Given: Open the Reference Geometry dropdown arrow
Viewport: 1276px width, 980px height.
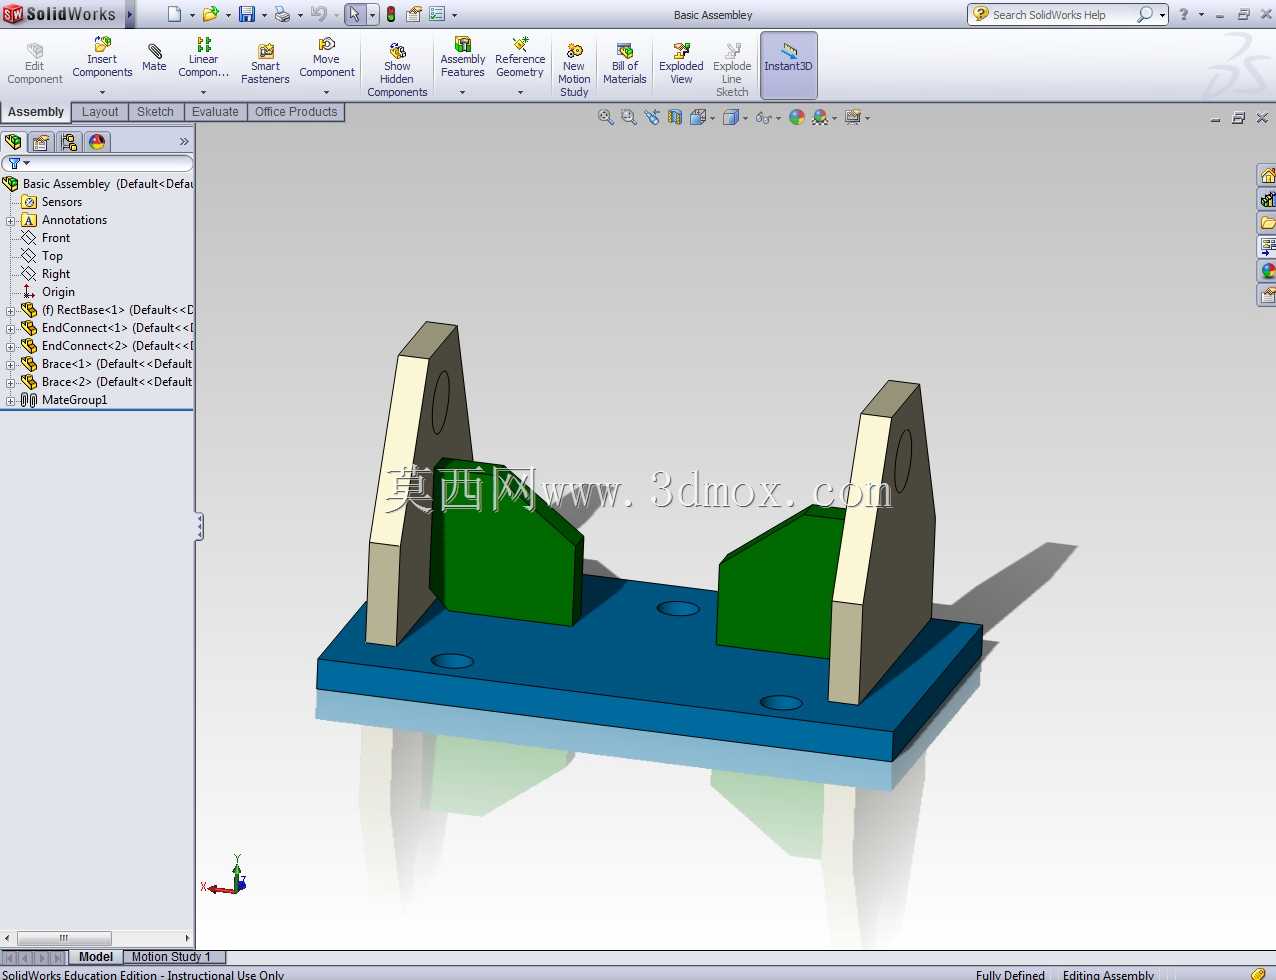Looking at the screenshot, I should click(x=520, y=92).
